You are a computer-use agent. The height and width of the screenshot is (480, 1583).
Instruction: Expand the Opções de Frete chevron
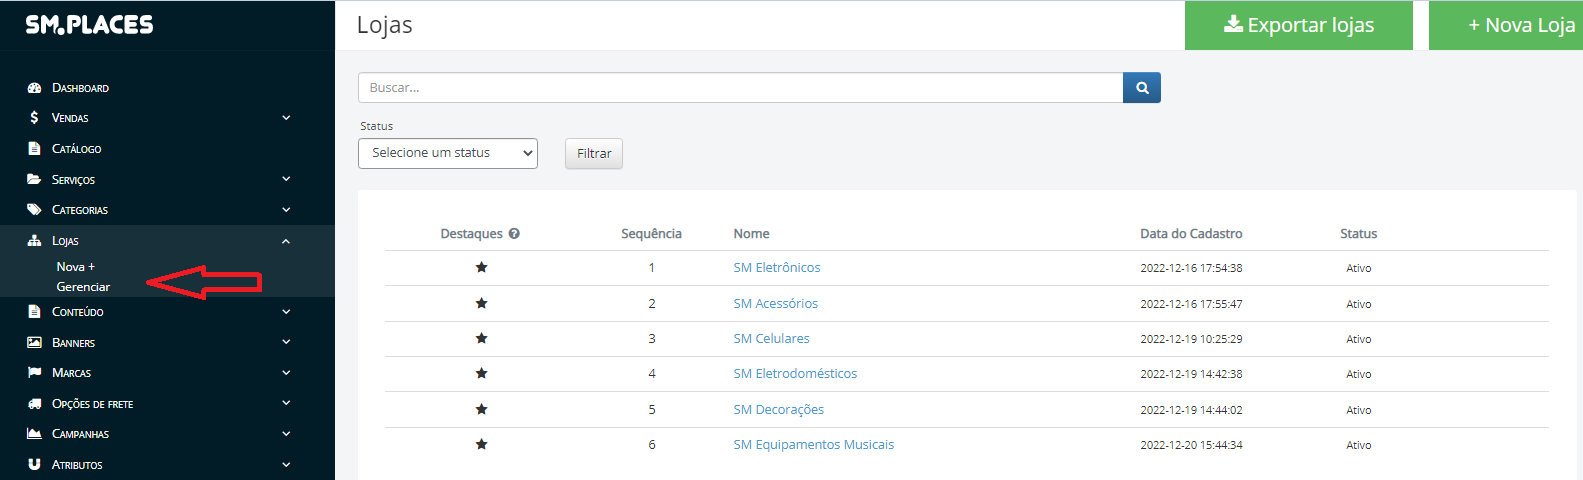tap(286, 403)
